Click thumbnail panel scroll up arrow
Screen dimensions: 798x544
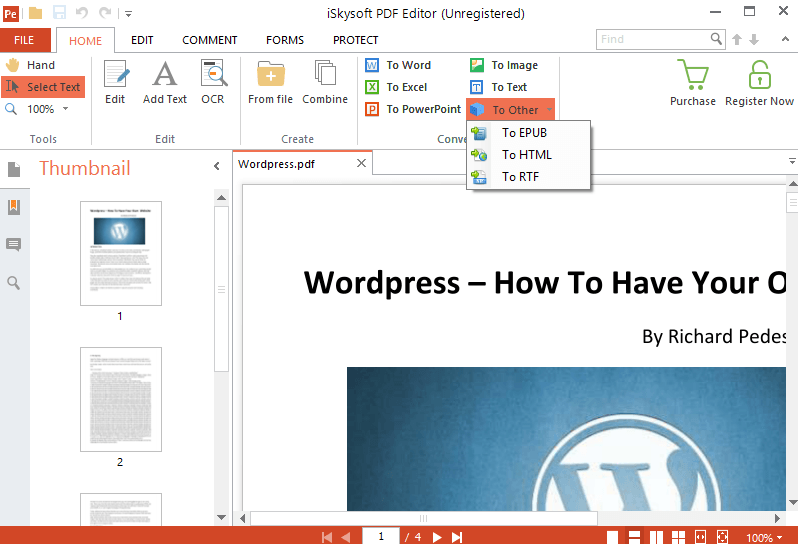(221, 197)
